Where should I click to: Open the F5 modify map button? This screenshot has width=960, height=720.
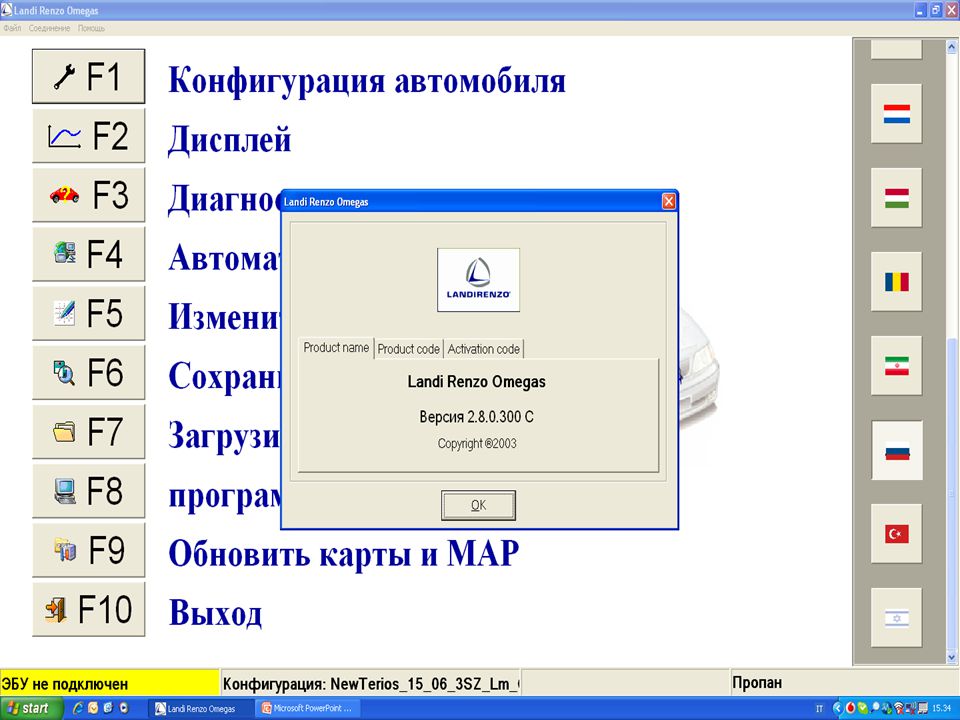[88, 313]
